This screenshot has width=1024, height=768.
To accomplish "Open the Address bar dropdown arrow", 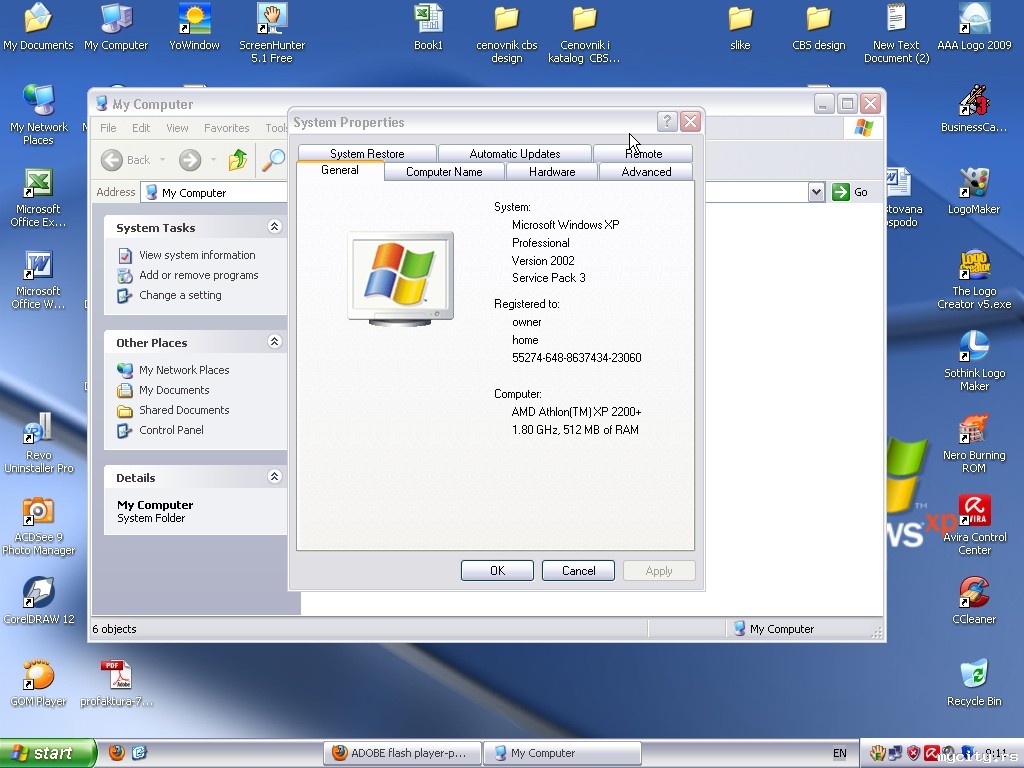I will (816, 192).
